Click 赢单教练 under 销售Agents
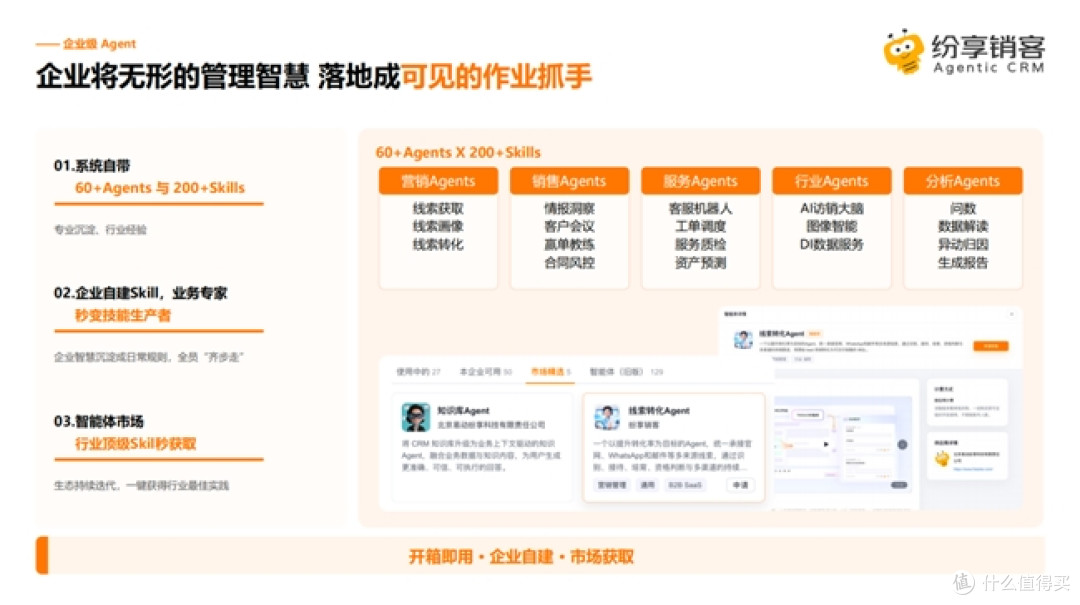 coord(569,244)
